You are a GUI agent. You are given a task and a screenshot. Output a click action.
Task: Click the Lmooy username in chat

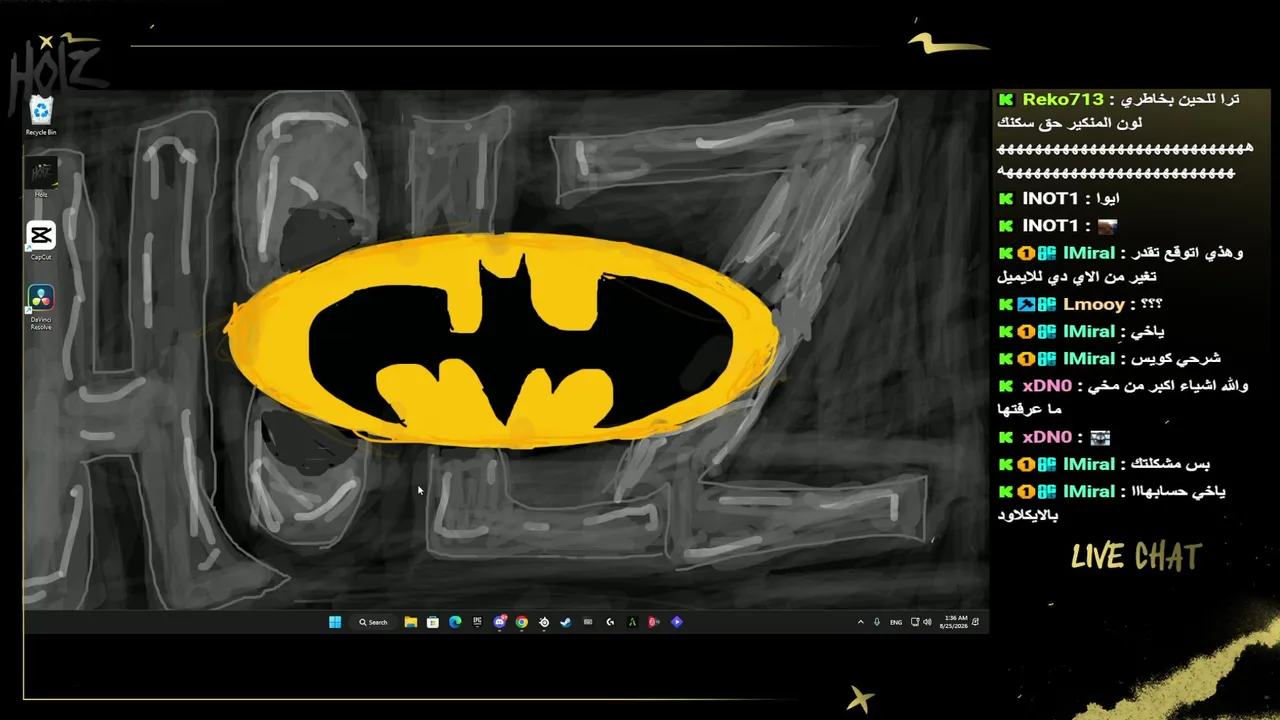point(1093,304)
